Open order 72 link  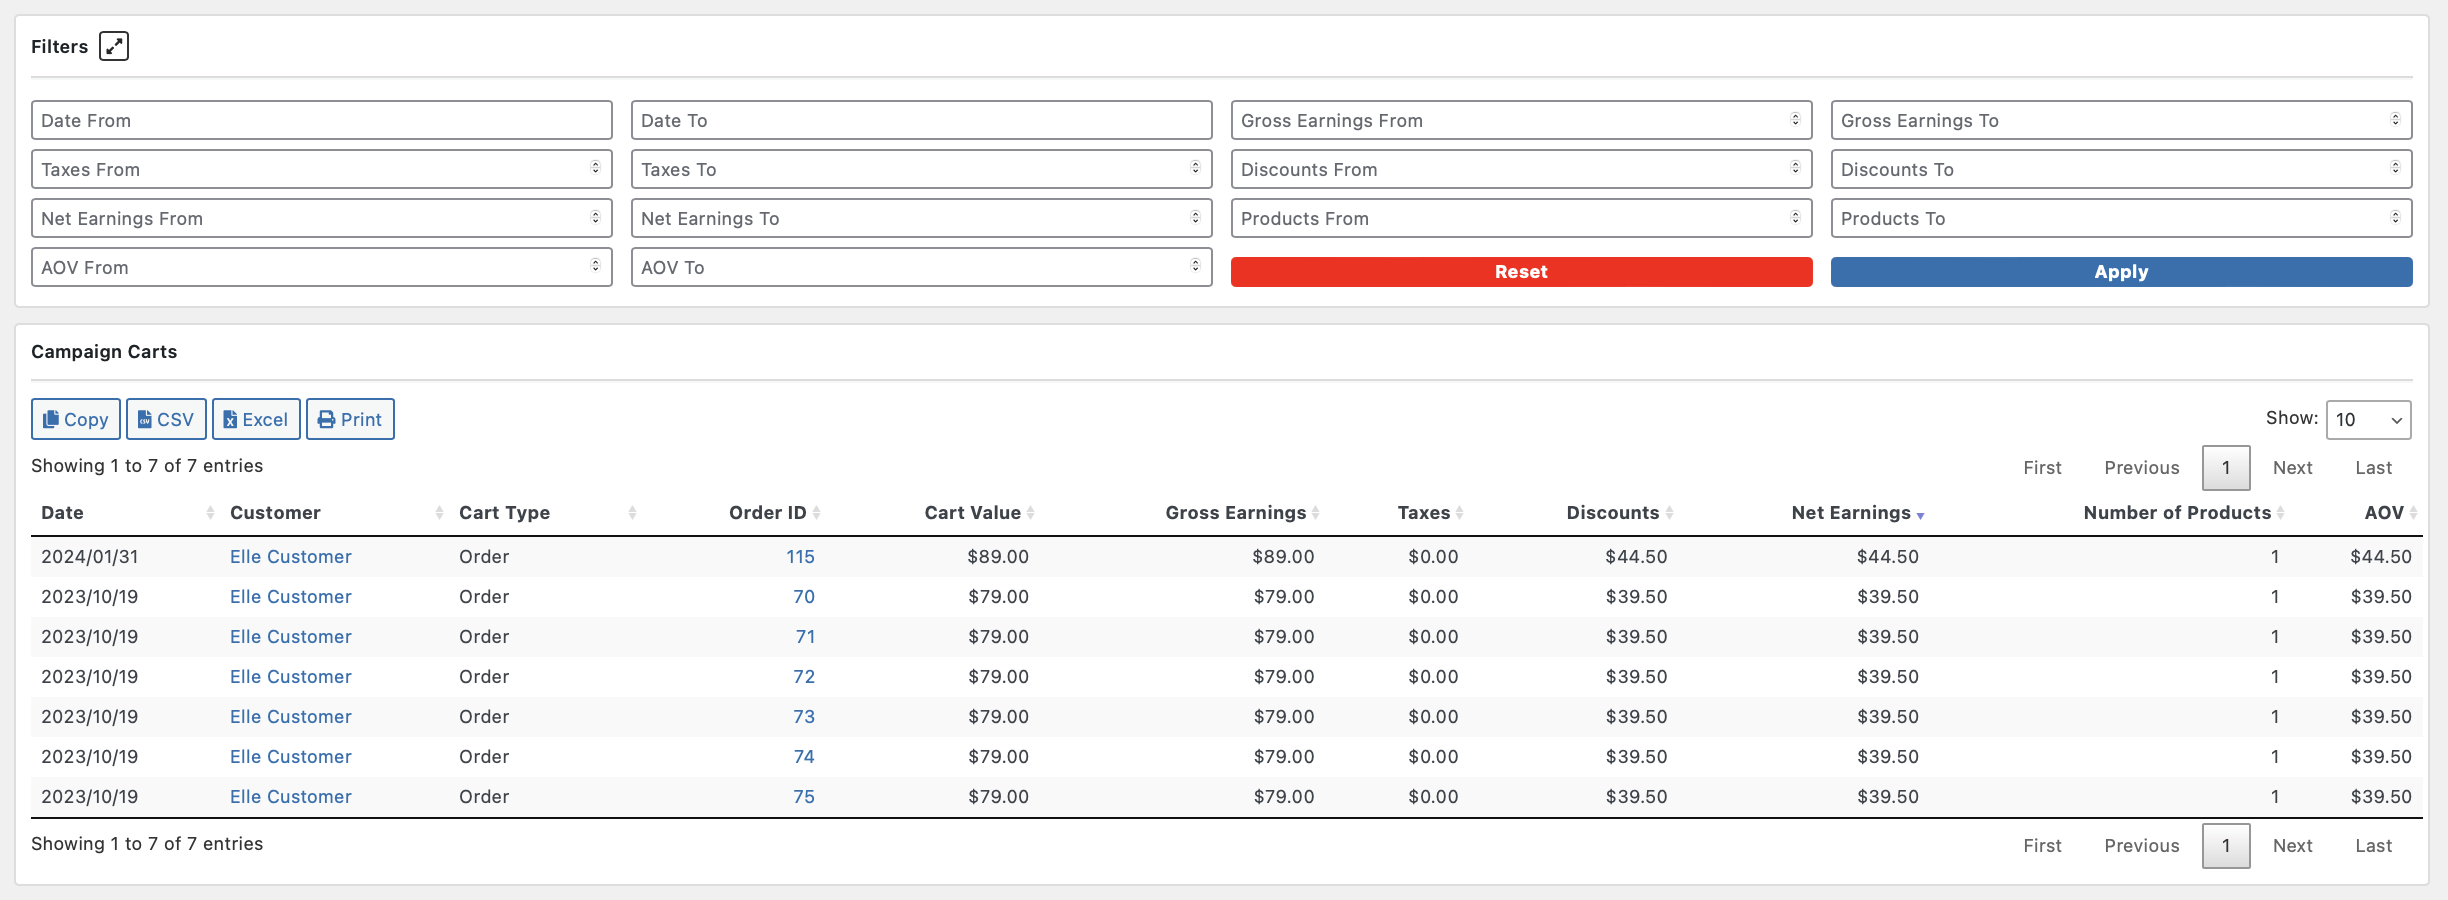pyautogui.click(x=804, y=677)
